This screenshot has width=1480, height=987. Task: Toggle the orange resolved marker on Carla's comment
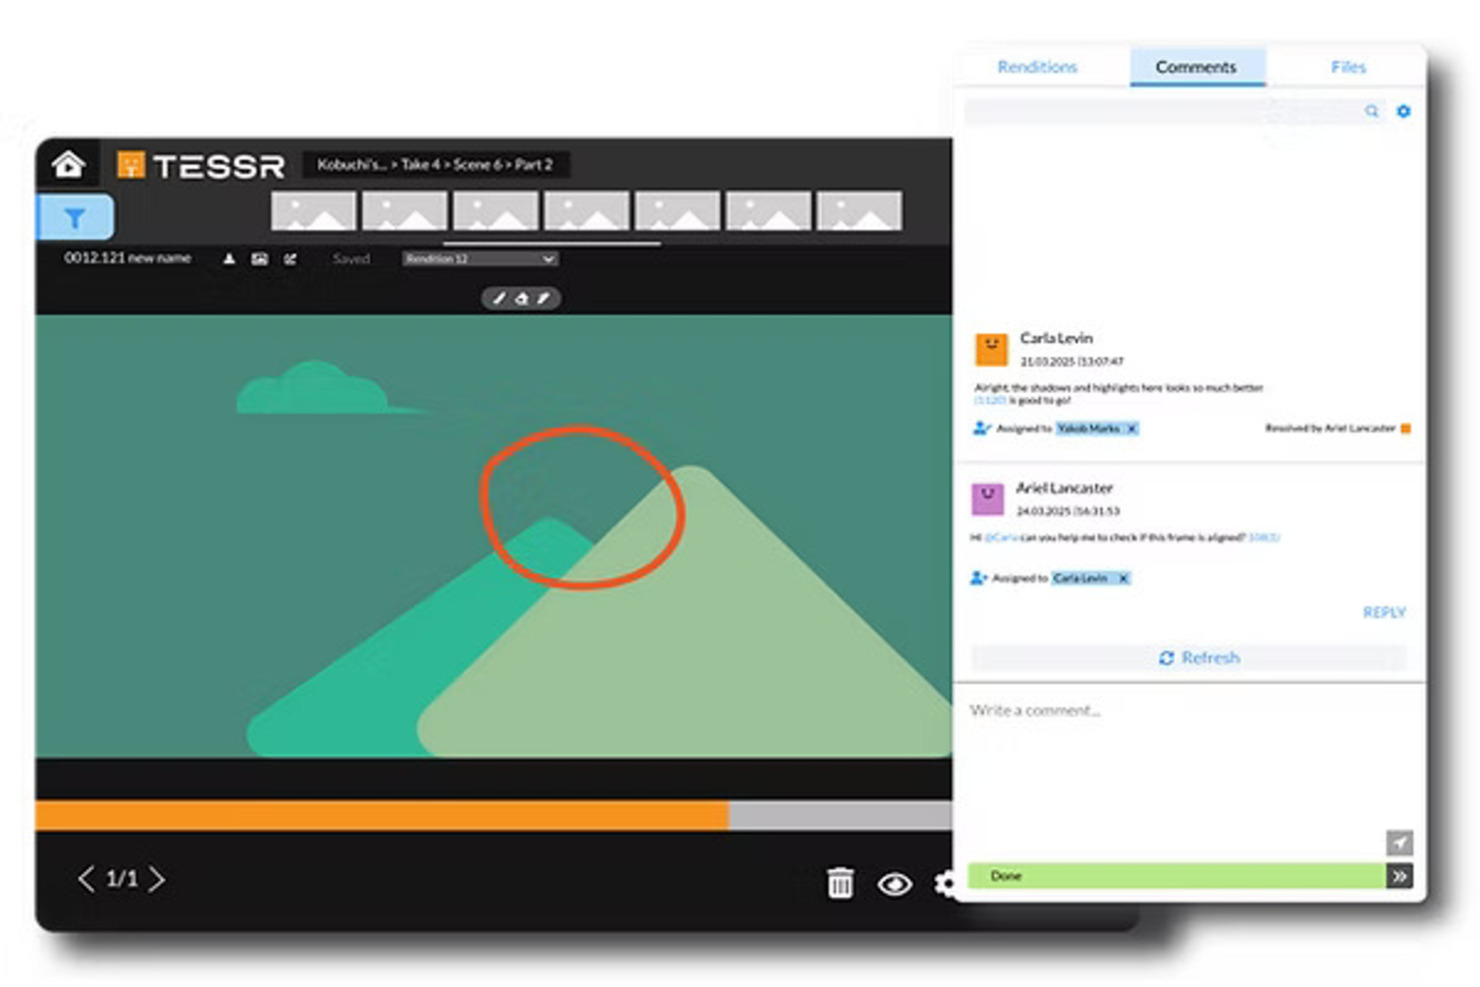(1406, 429)
